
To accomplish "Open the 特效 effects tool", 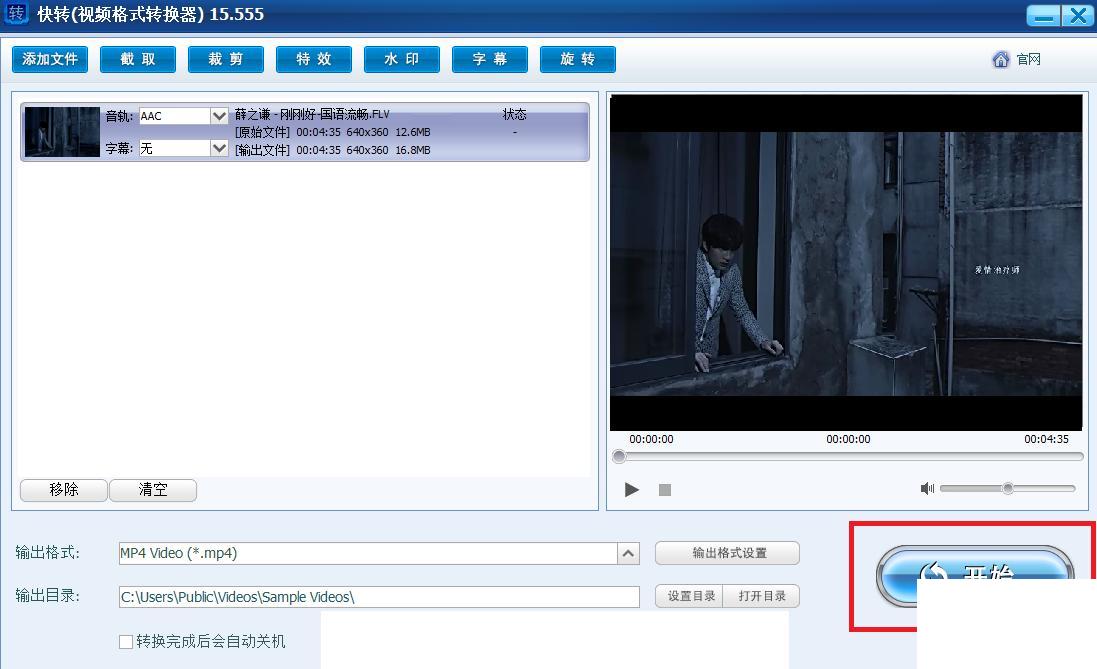I will [x=314, y=59].
